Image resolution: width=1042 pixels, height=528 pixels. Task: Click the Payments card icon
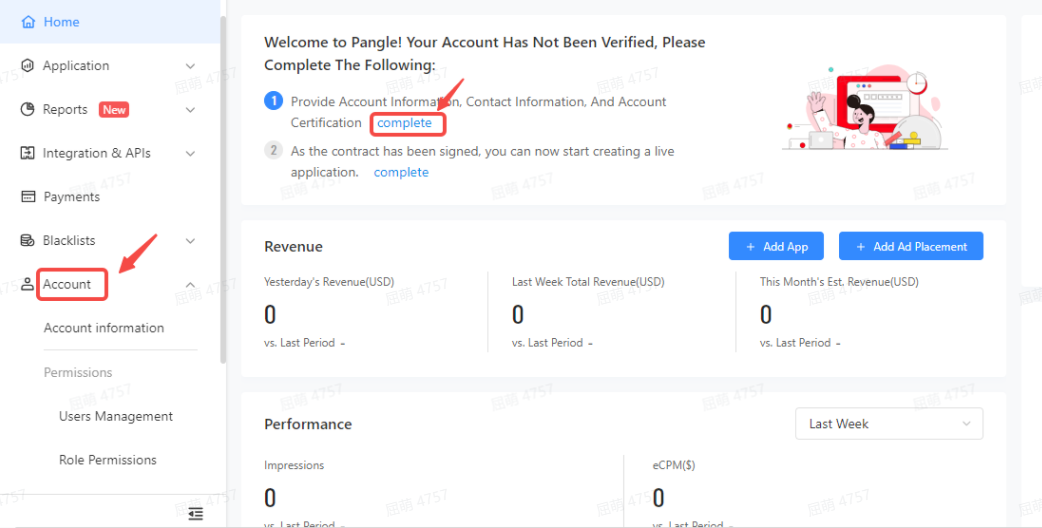[x=28, y=197]
